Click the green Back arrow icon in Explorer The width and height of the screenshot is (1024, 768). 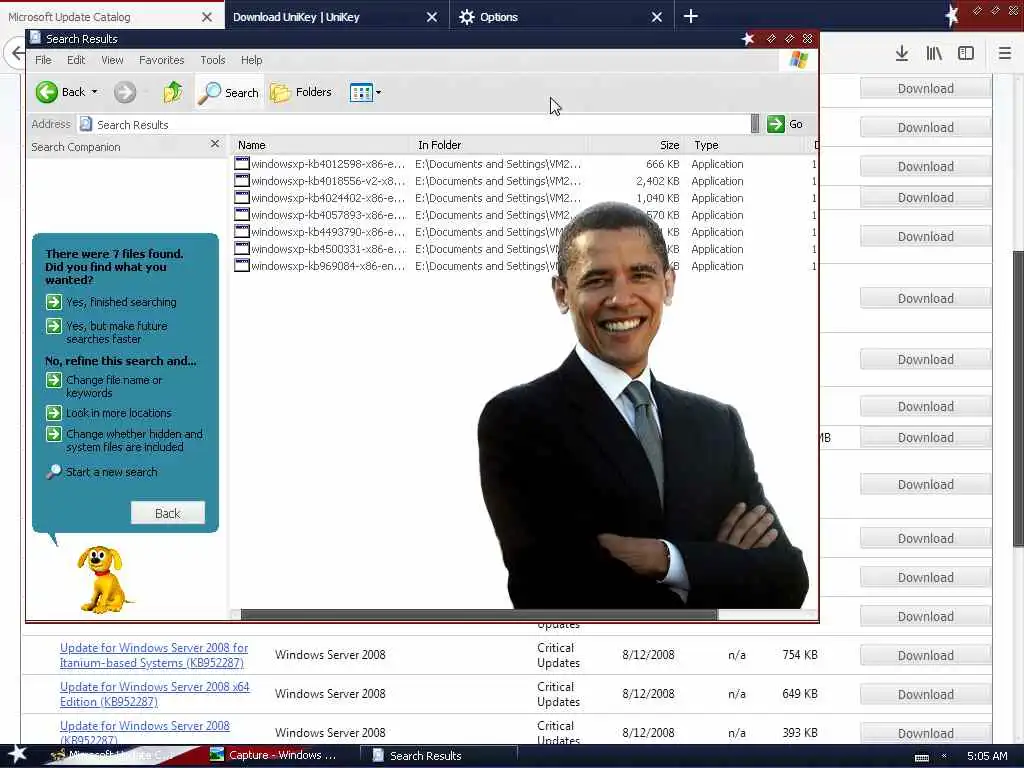[x=46, y=92]
